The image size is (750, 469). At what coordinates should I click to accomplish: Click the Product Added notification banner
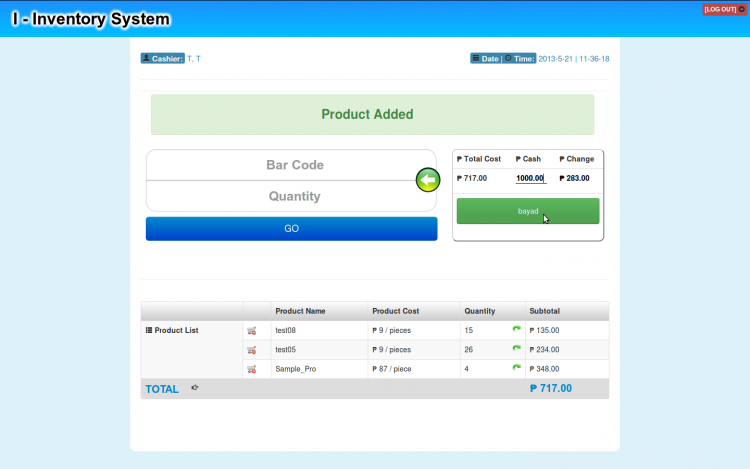pyautogui.click(x=373, y=114)
